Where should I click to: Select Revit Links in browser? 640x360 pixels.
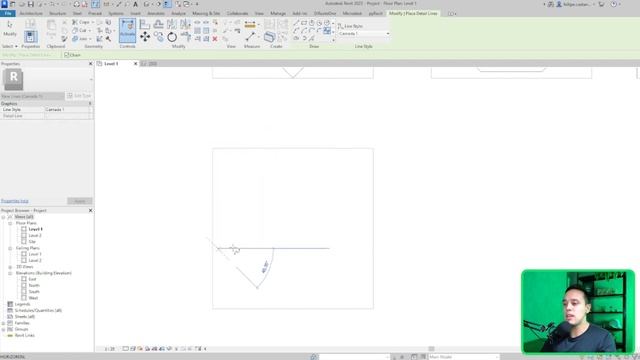(24, 336)
